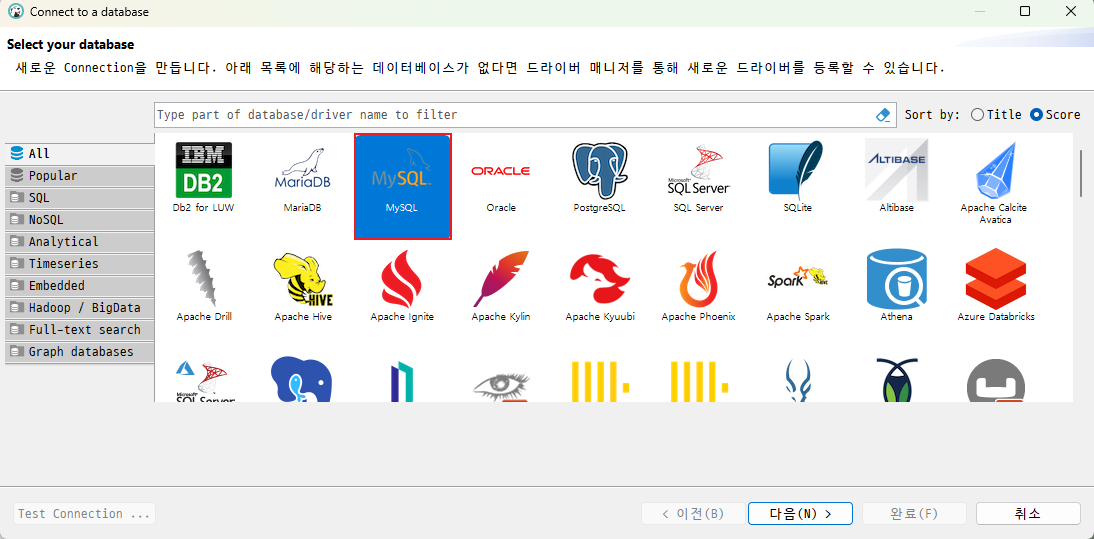Pick the Altibase database icon
The height and width of the screenshot is (539, 1094).
click(897, 172)
